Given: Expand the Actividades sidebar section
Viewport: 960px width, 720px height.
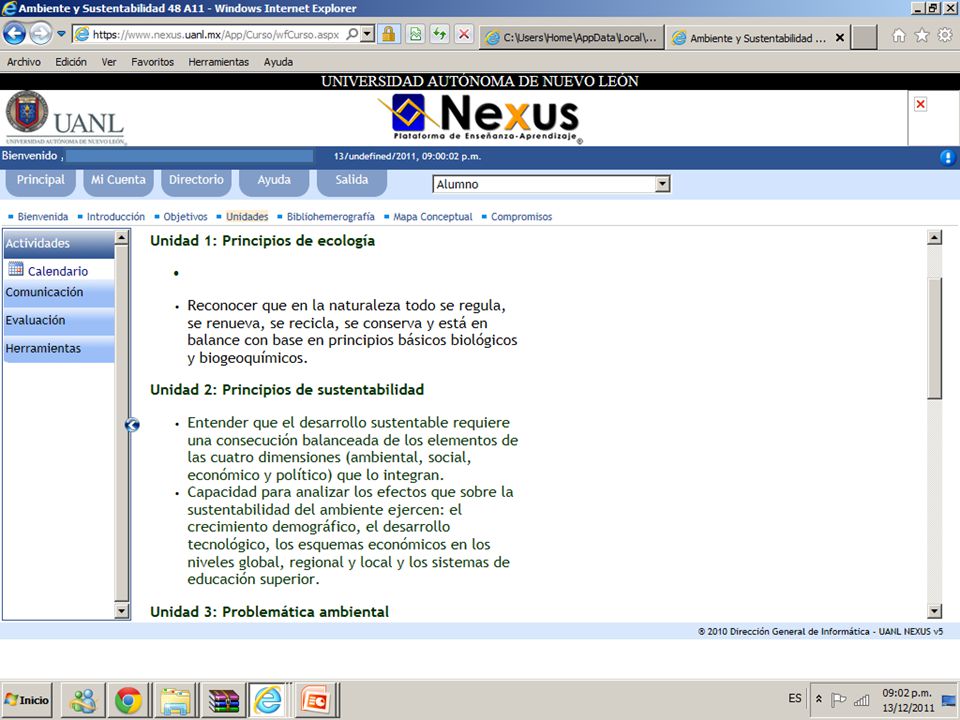Looking at the screenshot, I should pos(59,244).
